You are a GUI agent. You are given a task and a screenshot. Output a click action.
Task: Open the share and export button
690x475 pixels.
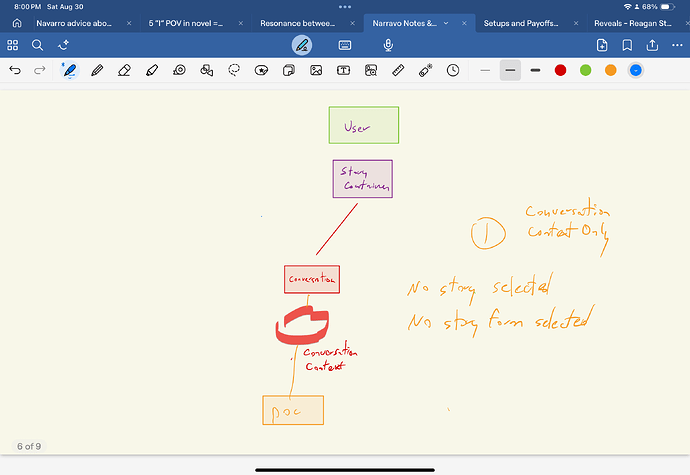(651, 45)
